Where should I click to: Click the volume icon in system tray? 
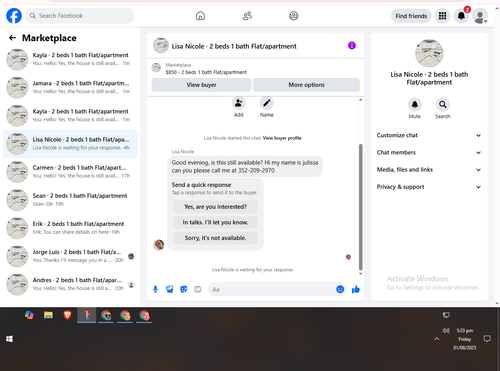tap(446, 330)
